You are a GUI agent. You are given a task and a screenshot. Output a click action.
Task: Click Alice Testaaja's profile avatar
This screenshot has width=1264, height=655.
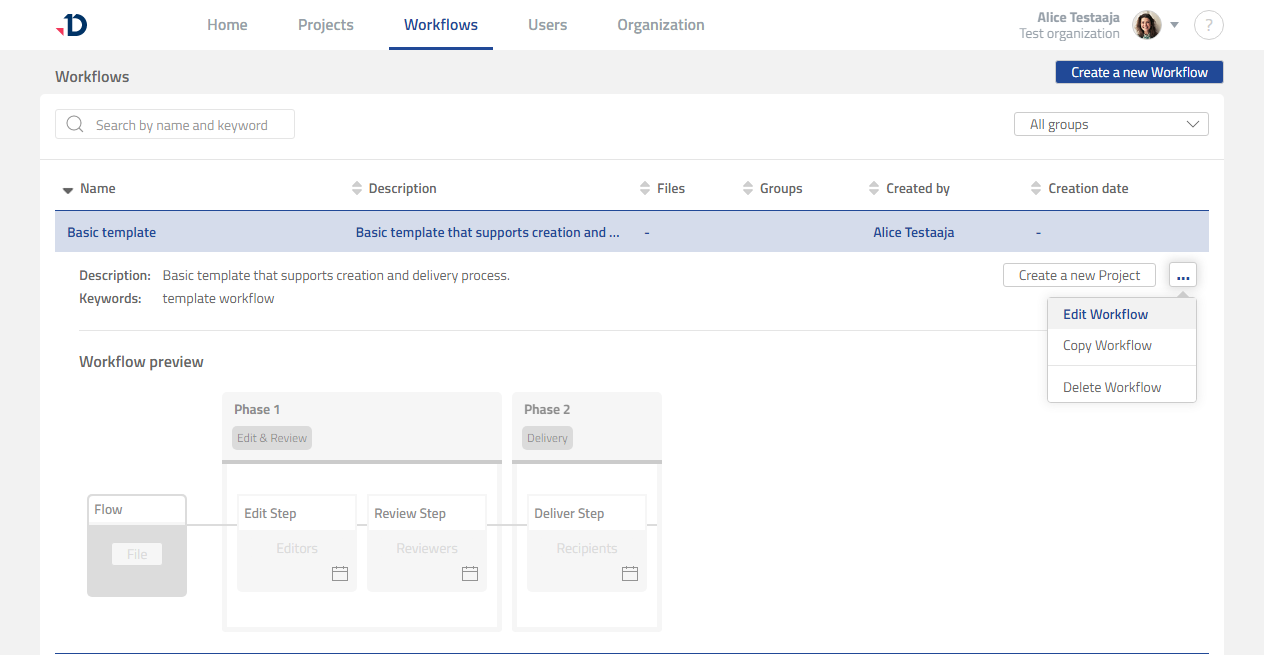(1146, 25)
